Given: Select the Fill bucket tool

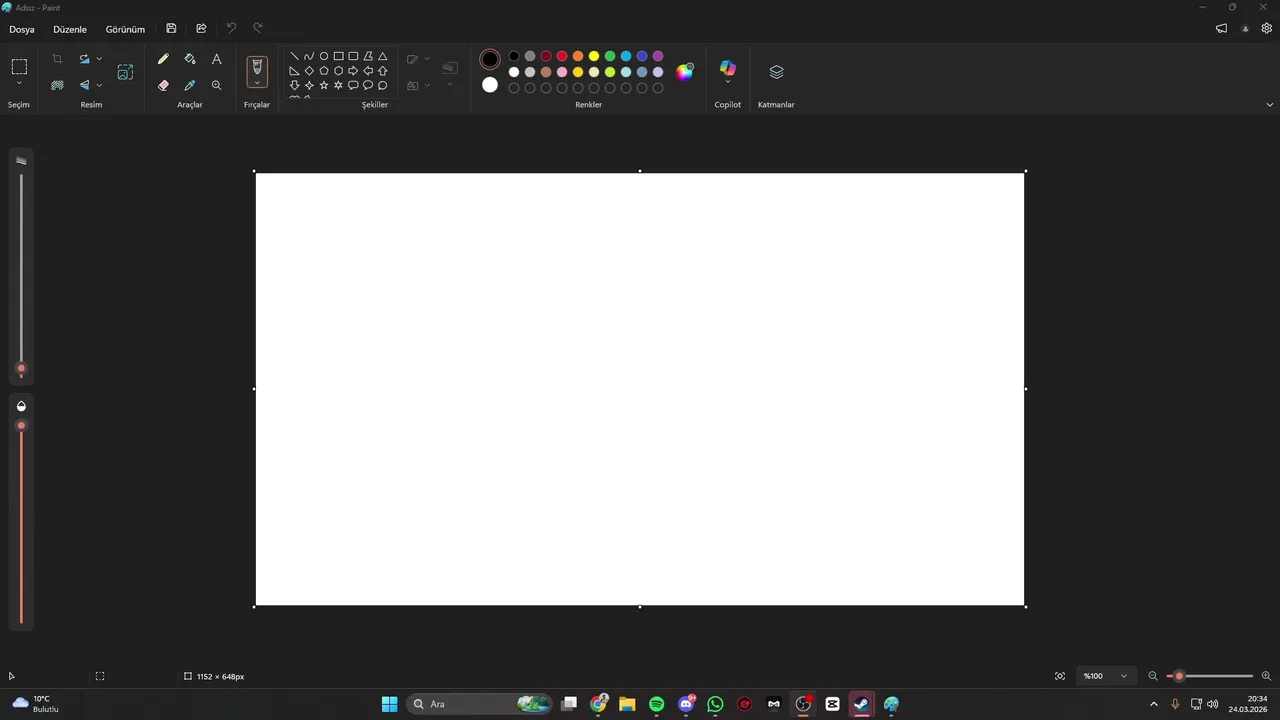Looking at the screenshot, I should click(x=190, y=59).
